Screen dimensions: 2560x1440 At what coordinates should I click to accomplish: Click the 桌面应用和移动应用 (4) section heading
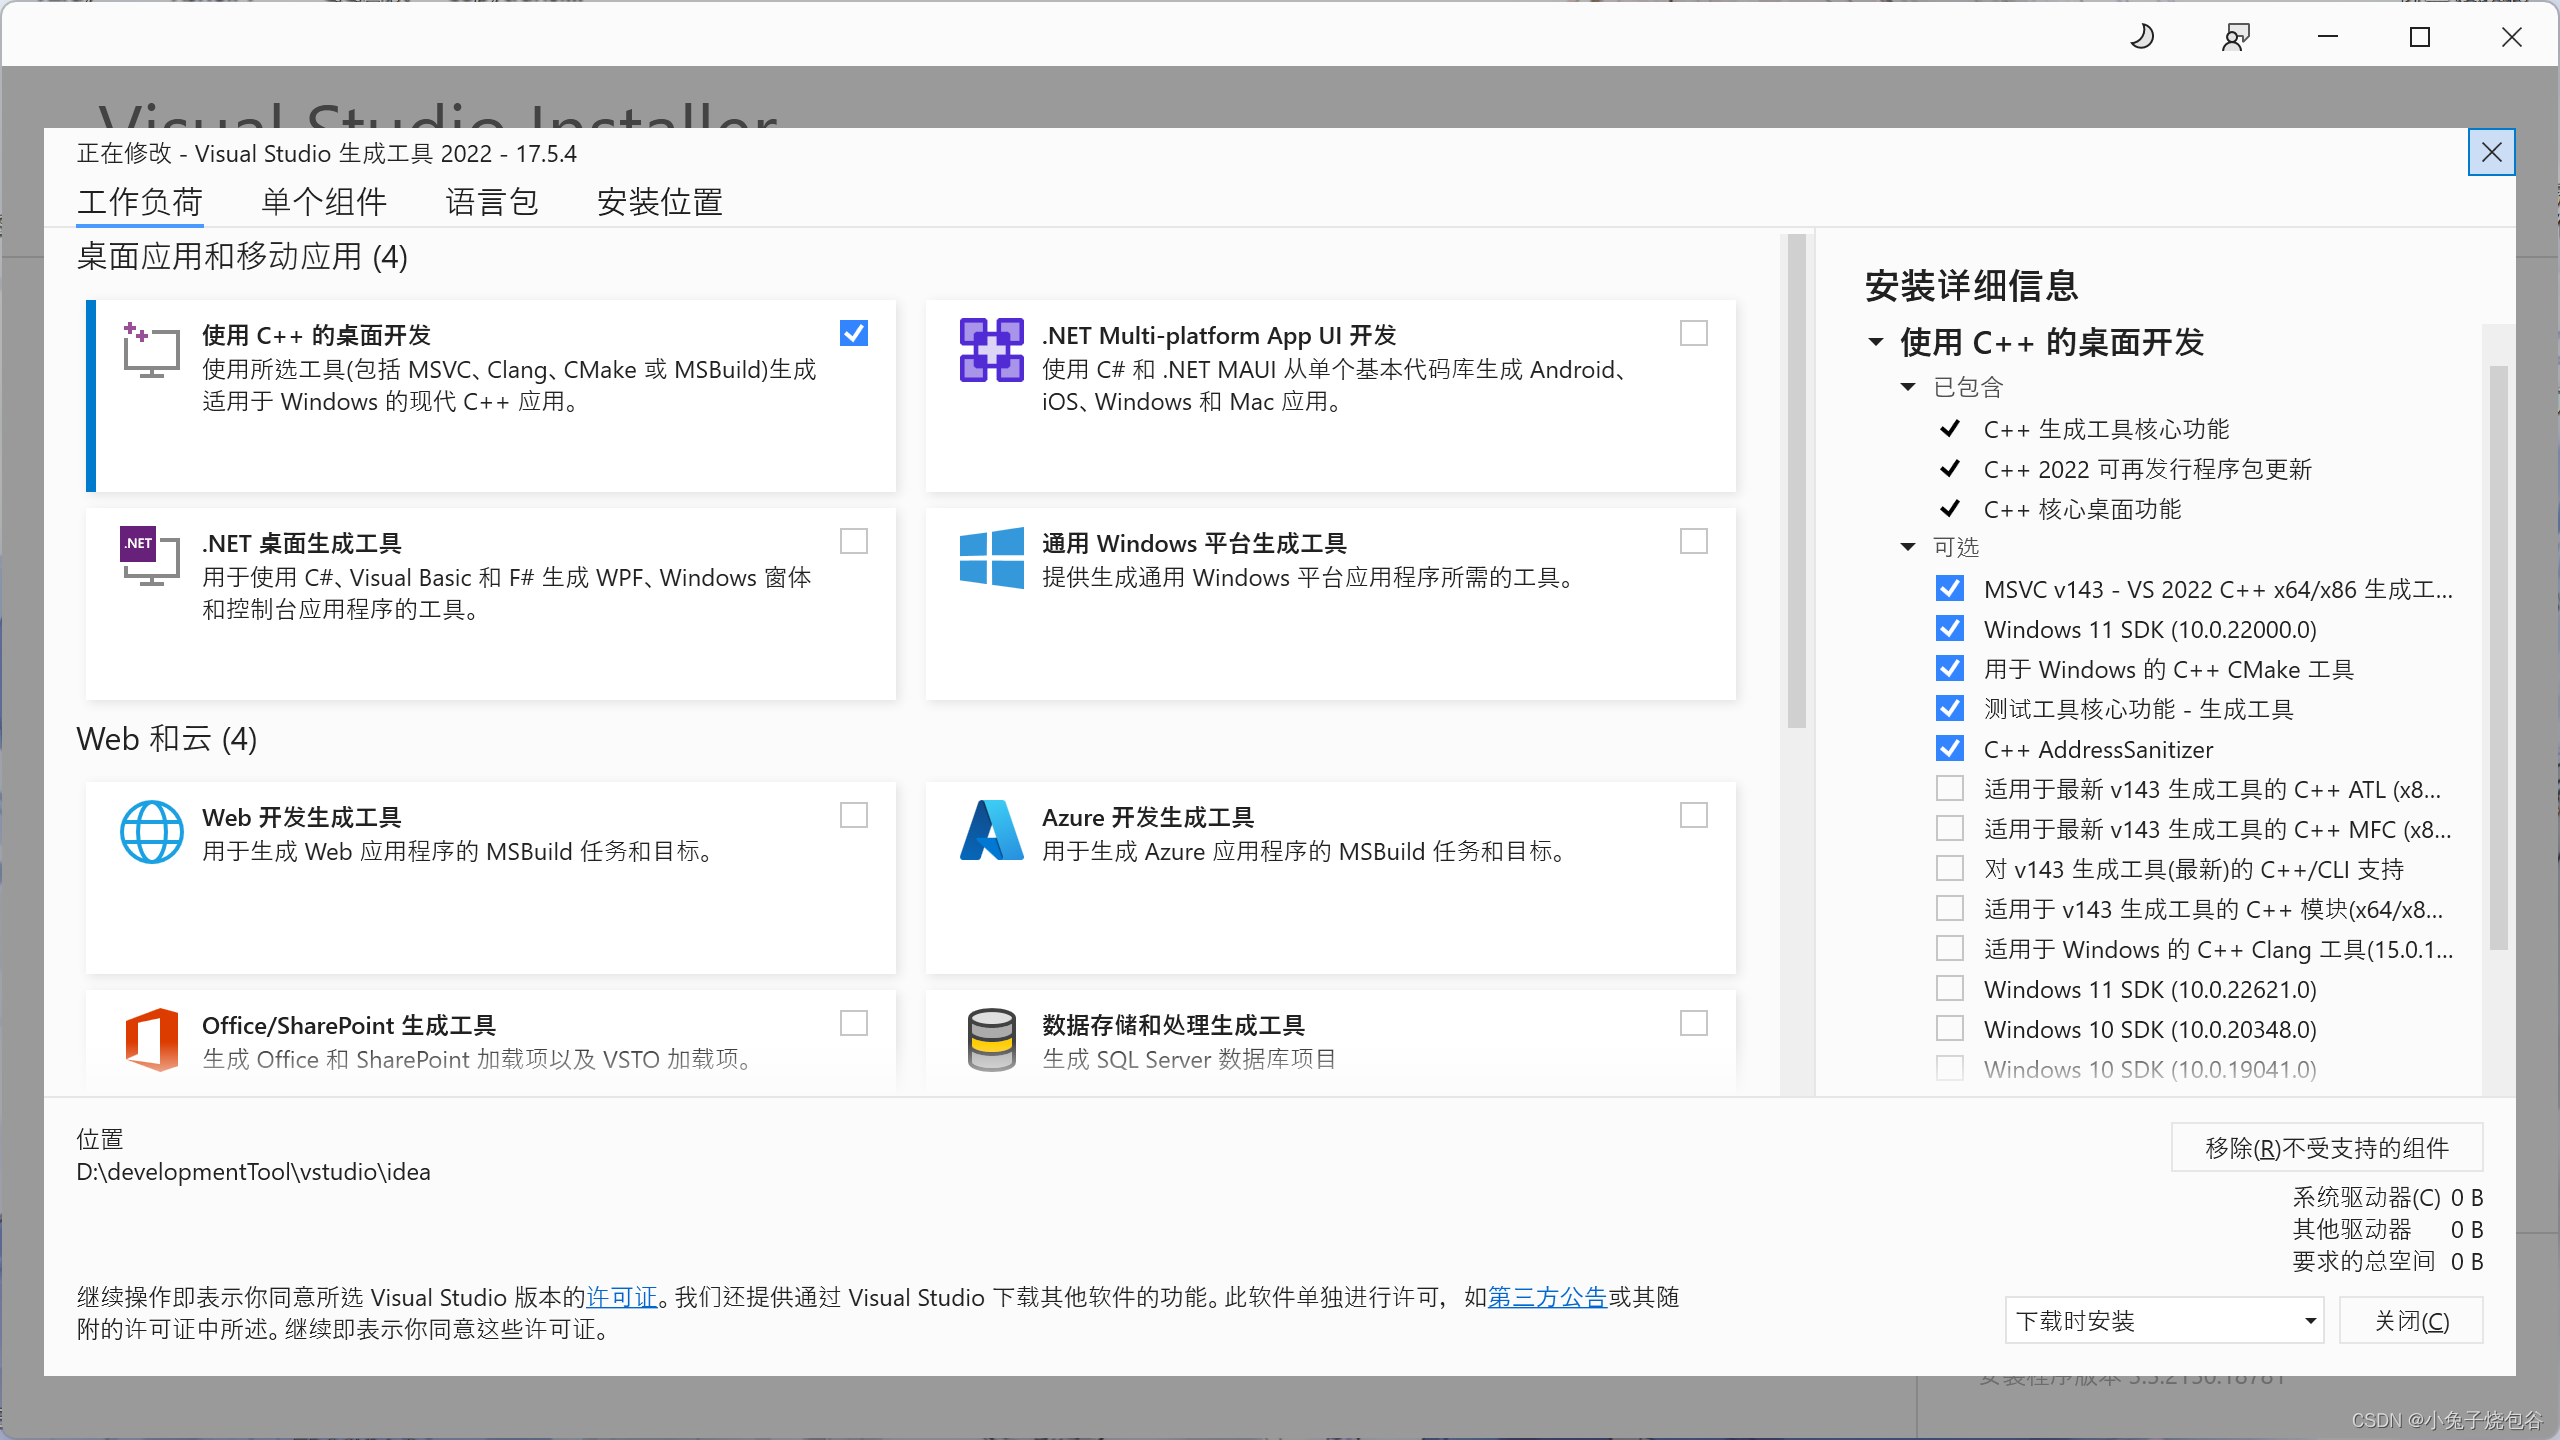click(242, 257)
